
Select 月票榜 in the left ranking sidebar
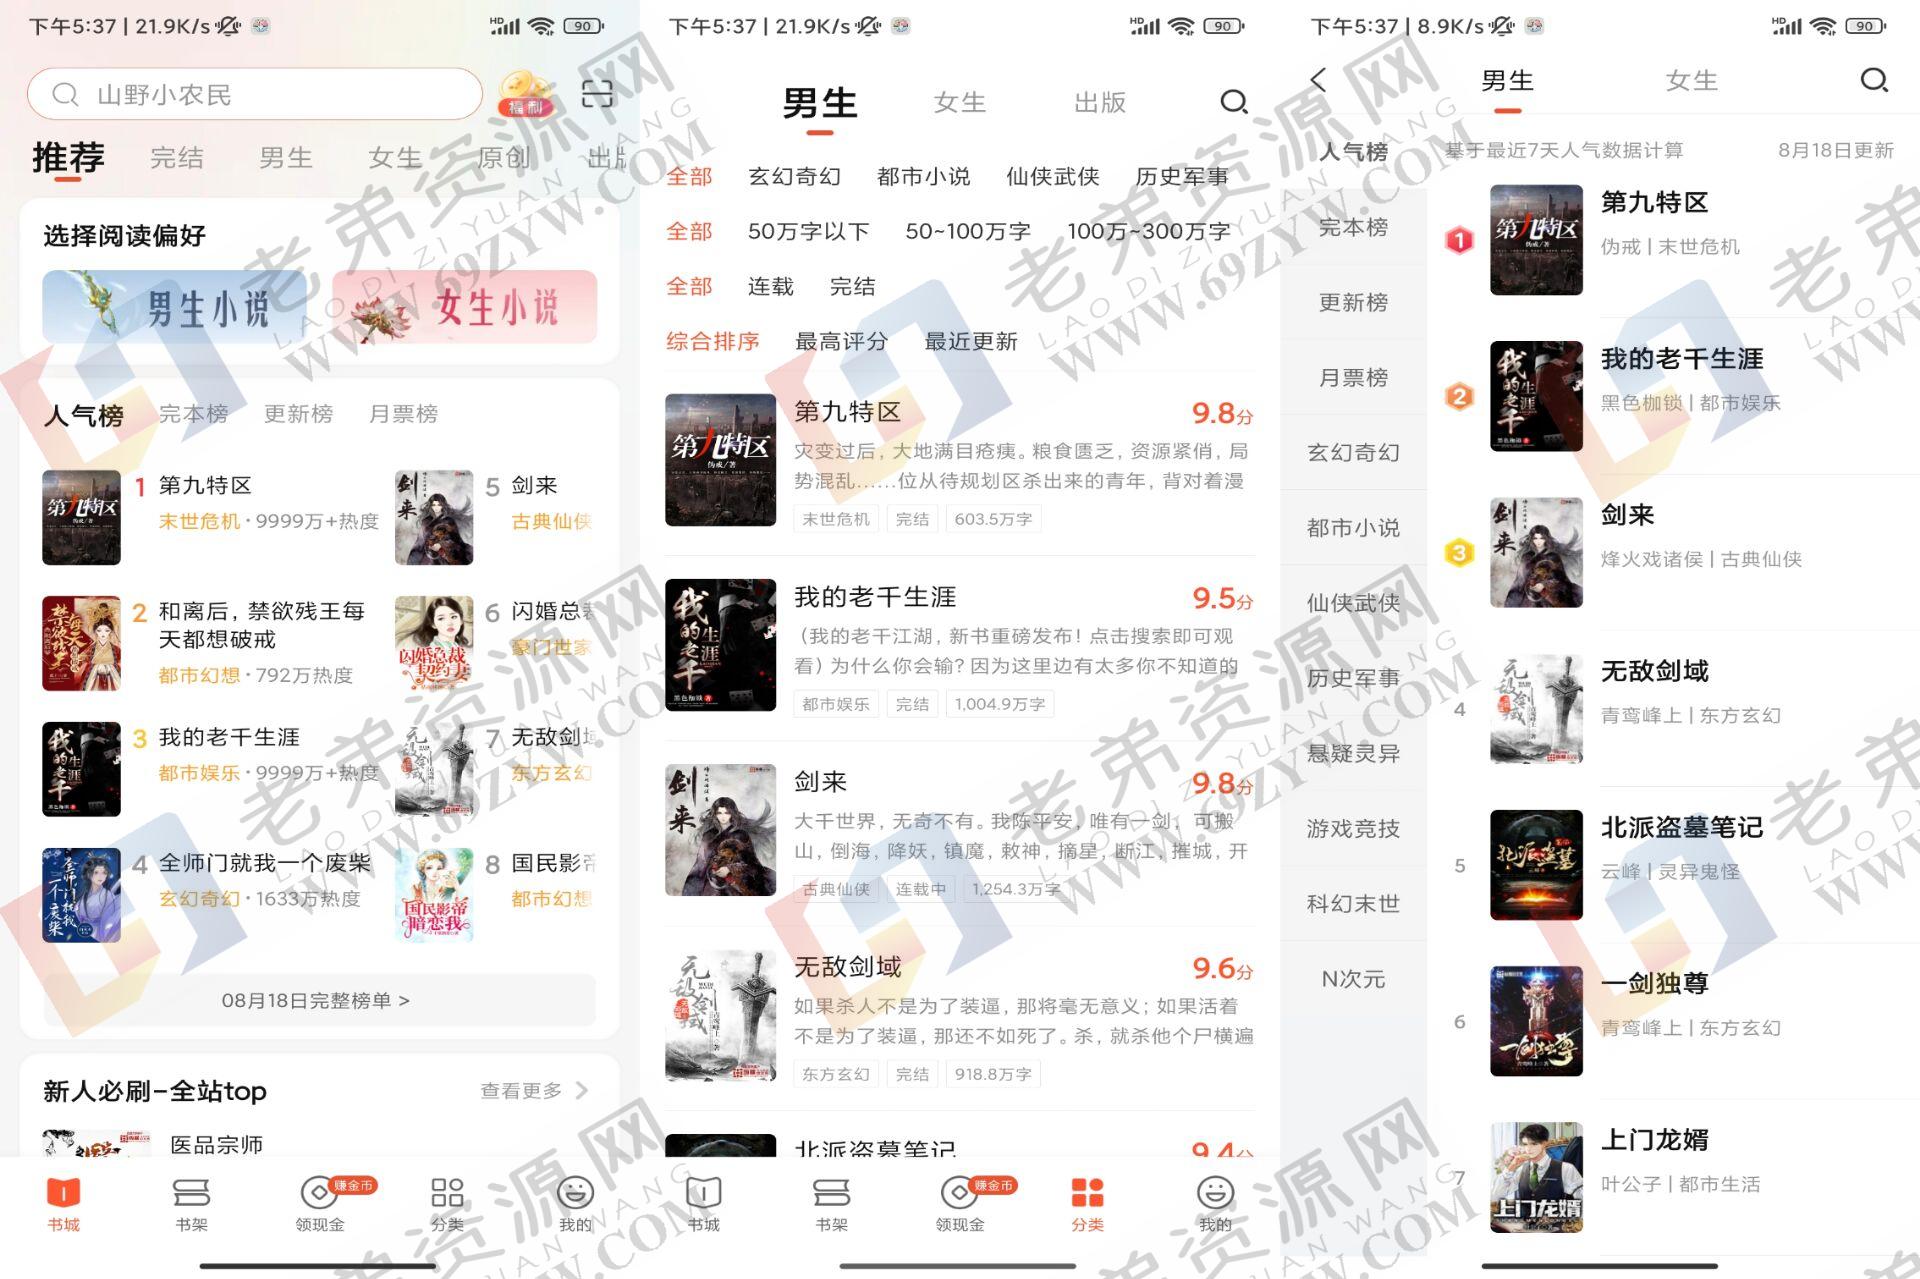point(1352,377)
